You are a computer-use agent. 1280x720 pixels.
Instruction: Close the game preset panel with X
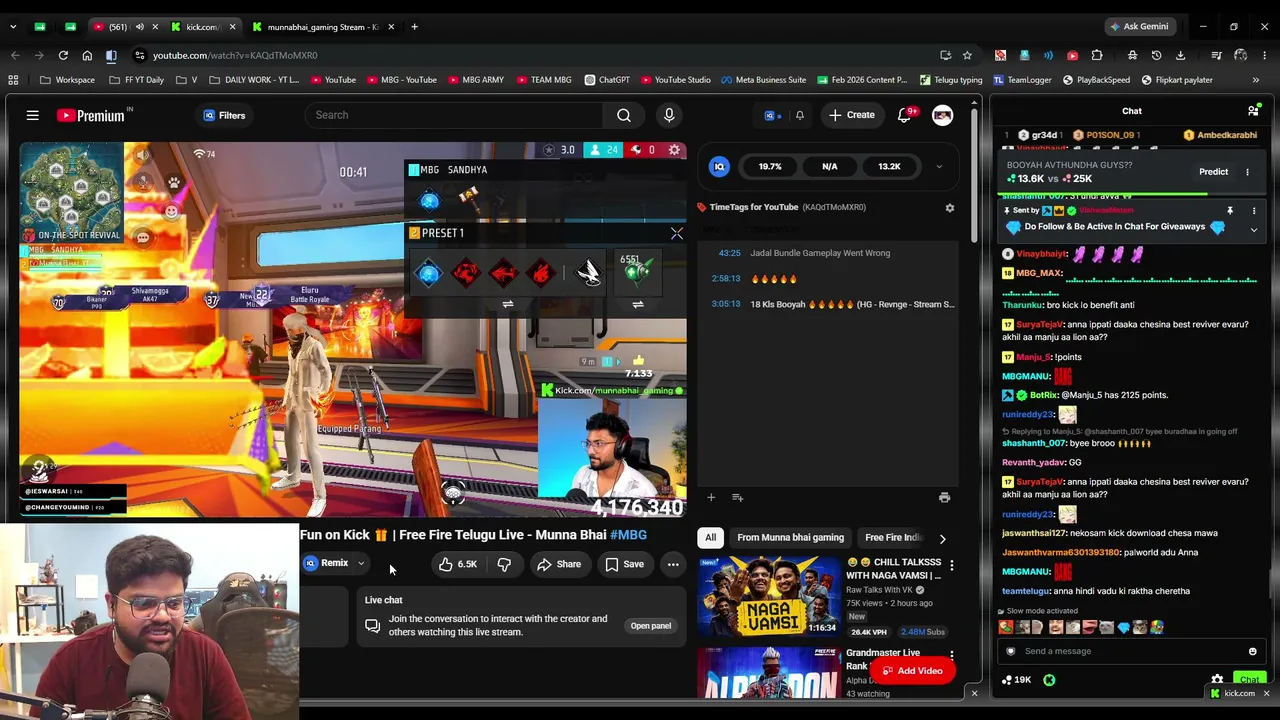coord(677,234)
